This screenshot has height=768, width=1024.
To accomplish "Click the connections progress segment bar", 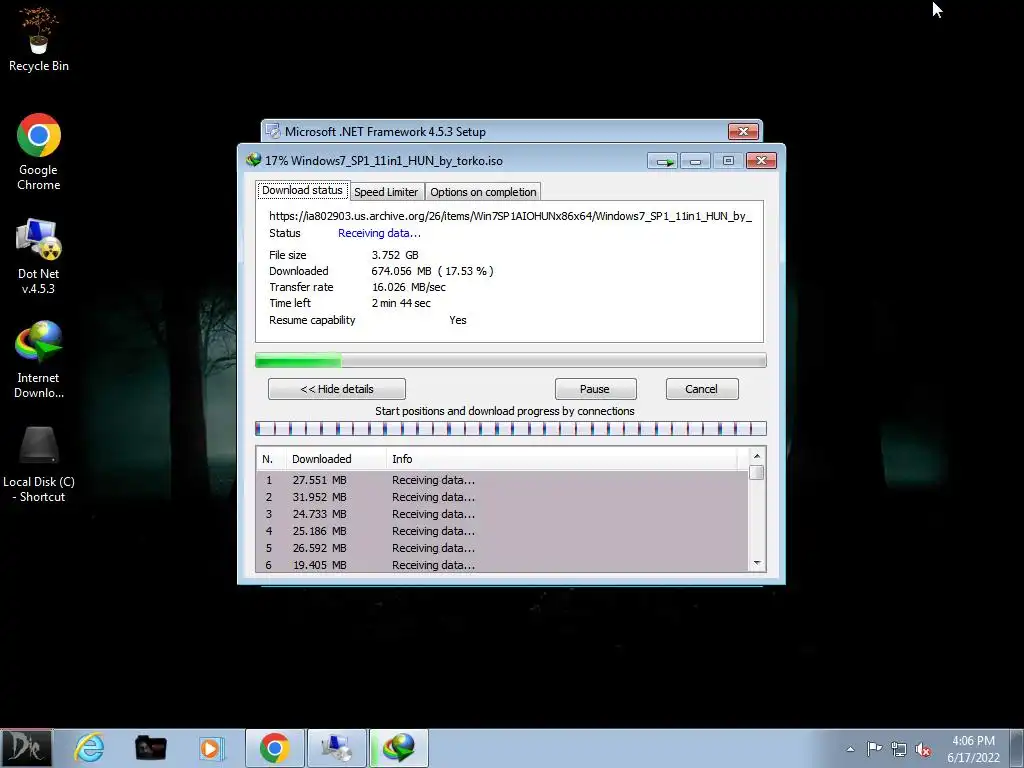I will click(510, 428).
